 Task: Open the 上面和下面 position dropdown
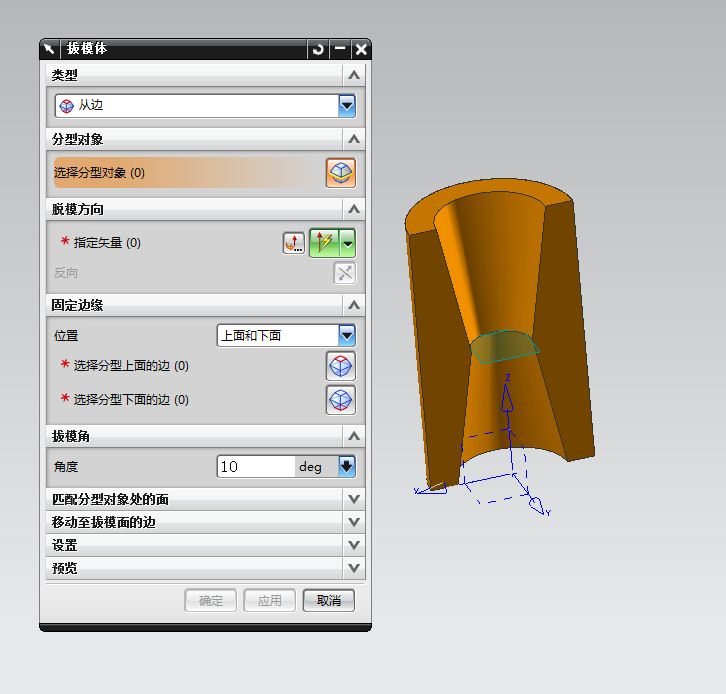(x=347, y=335)
